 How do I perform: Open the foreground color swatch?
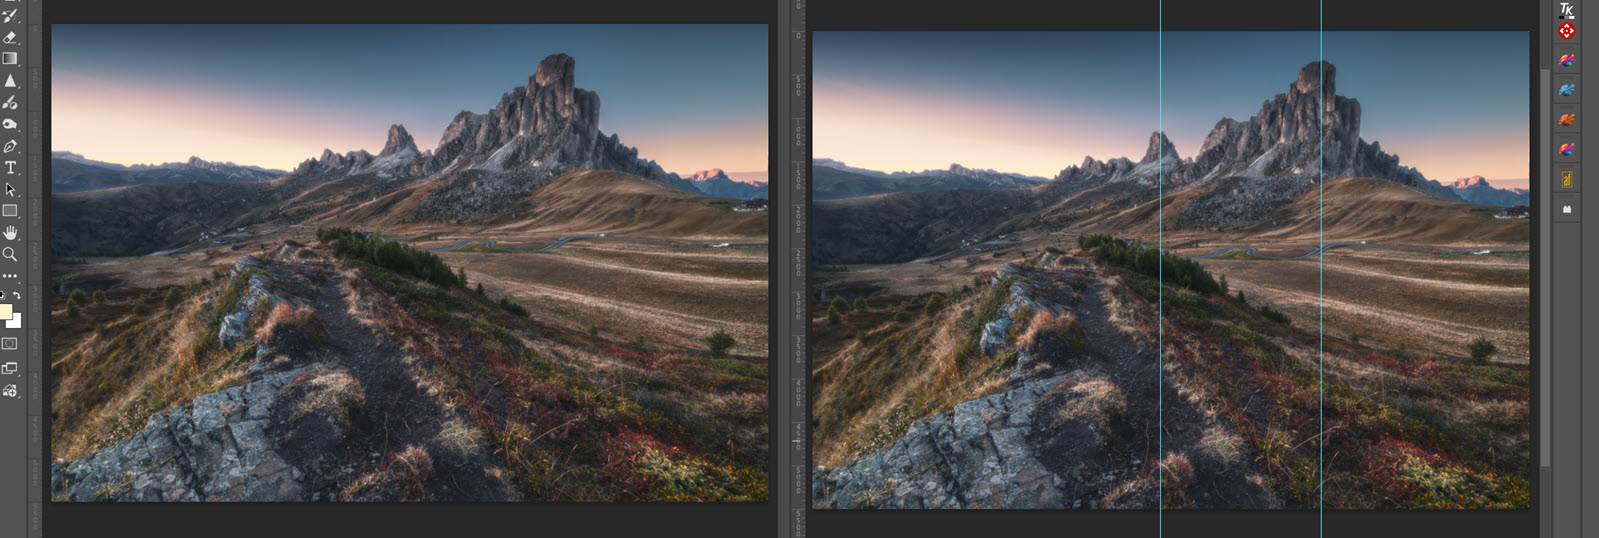point(5,313)
